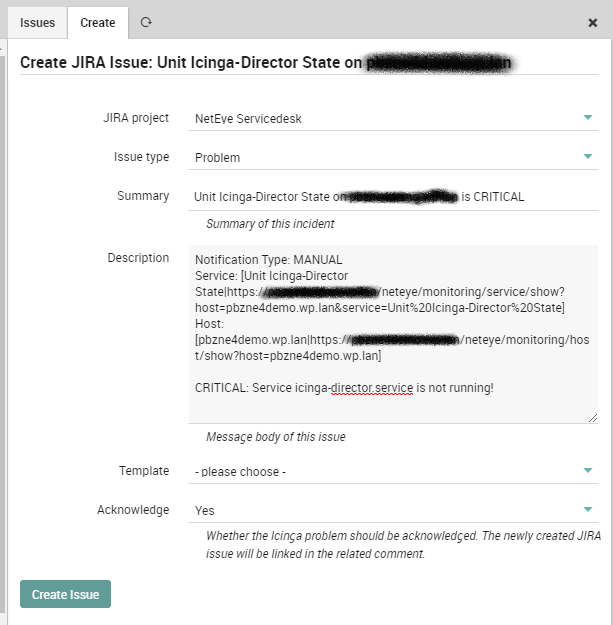Click the 'Whether the Icinga problem' help text
The height and width of the screenshot is (625, 613).
[403, 544]
